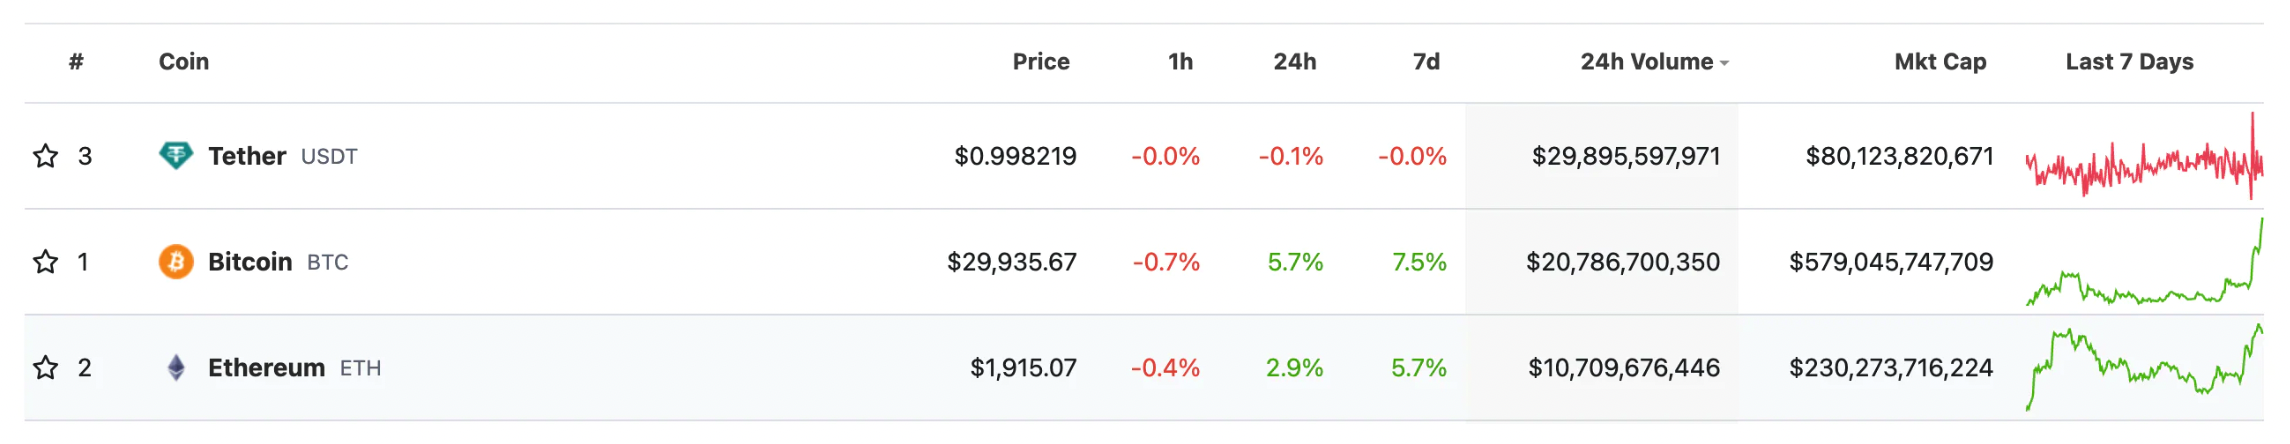
Task: Sort by the 7d column header
Action: click(x=1426, y=62)
